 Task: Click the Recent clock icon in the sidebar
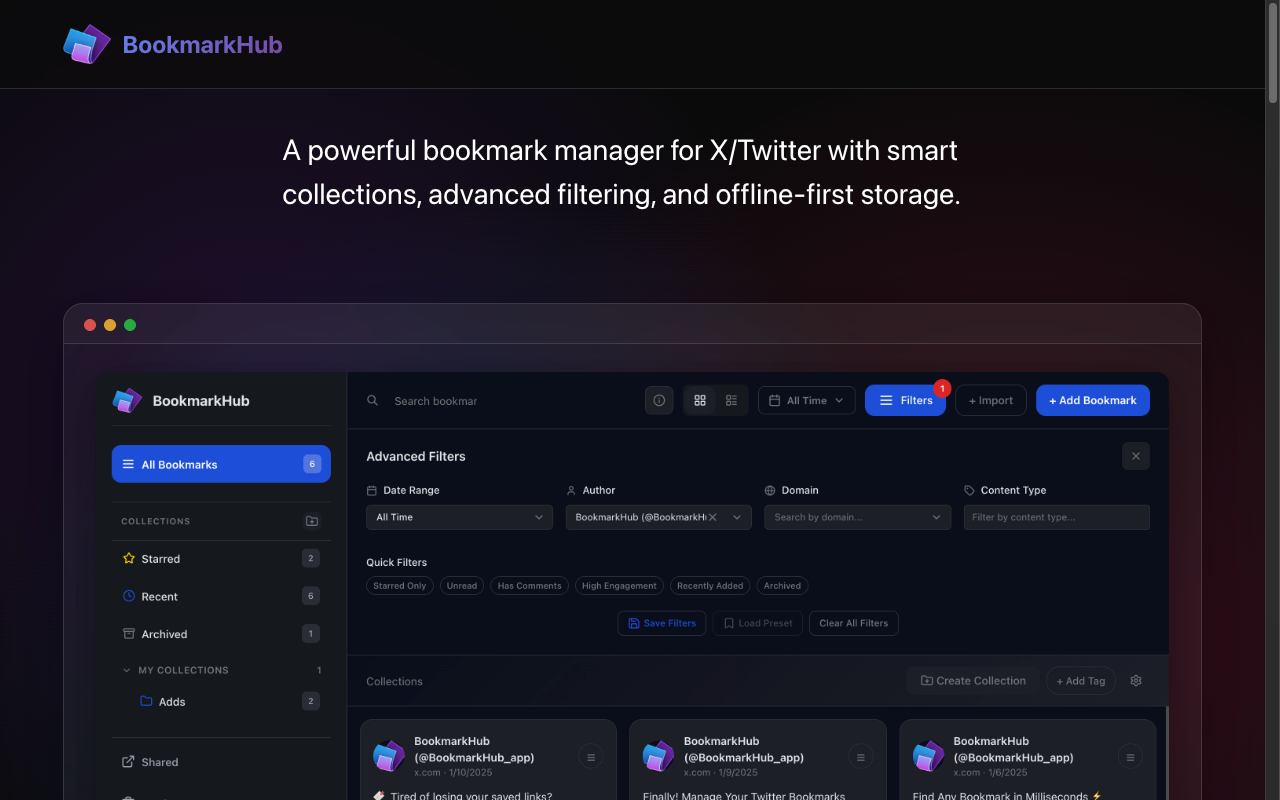point(128,596)
